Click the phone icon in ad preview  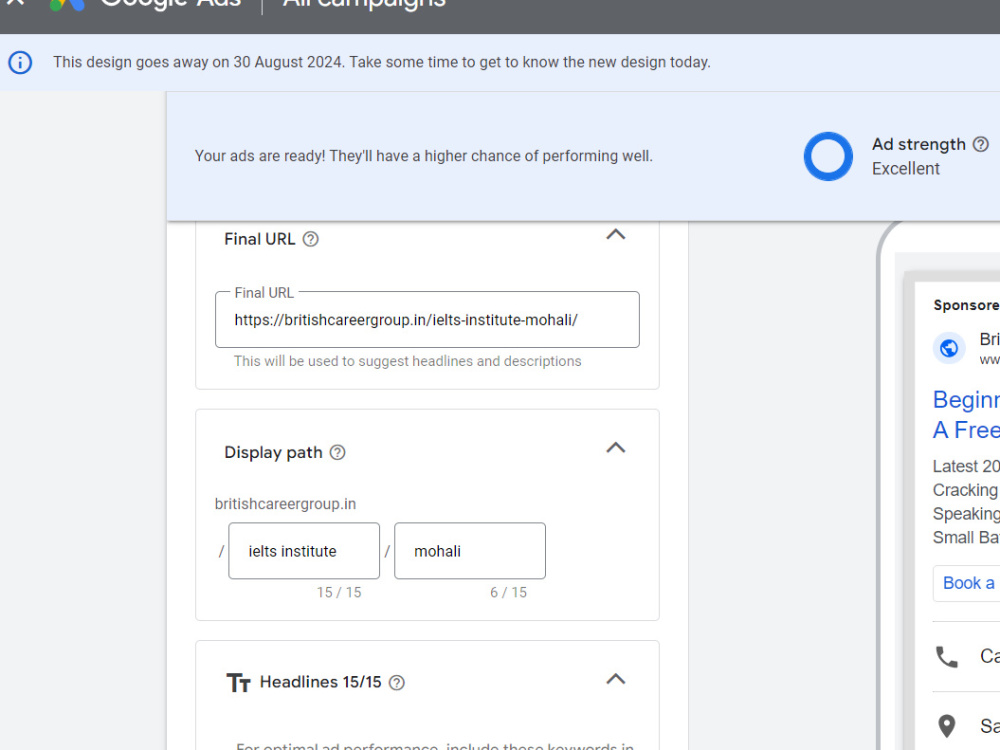tap(946, 656)
